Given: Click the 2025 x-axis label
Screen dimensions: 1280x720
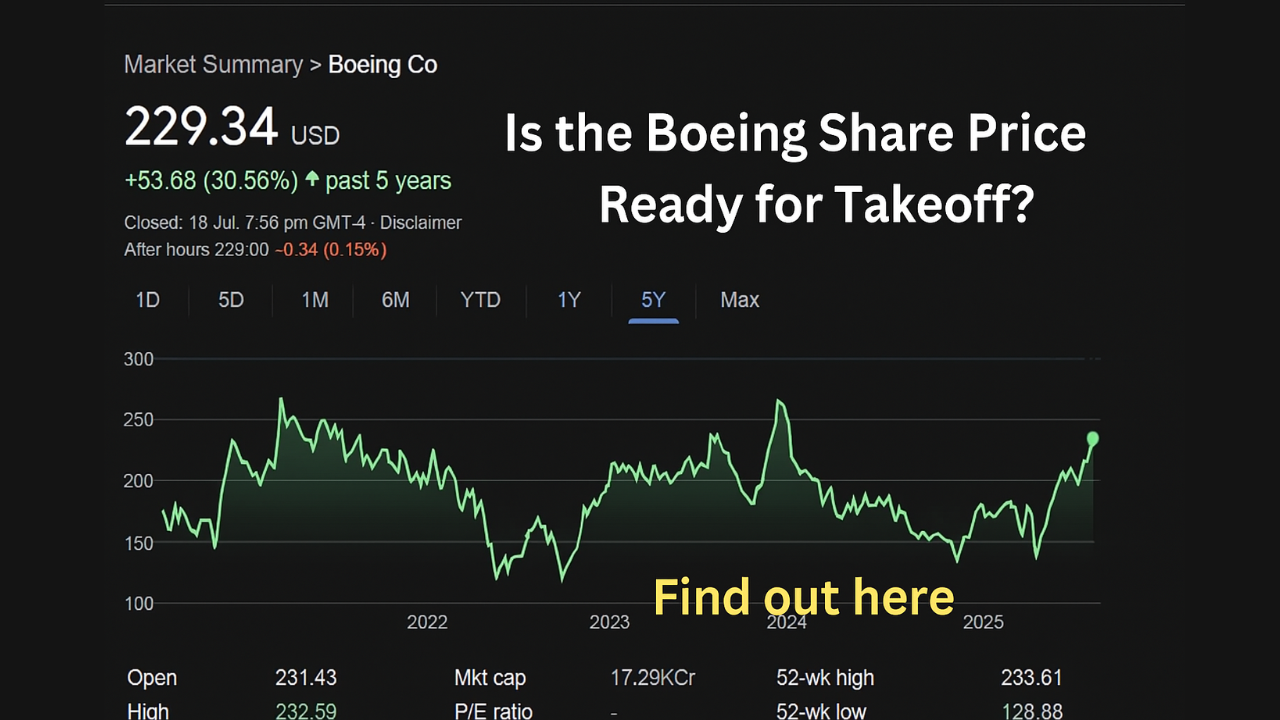Looking at the screenshot, I should pyautogui.click(x=983, y=622).
